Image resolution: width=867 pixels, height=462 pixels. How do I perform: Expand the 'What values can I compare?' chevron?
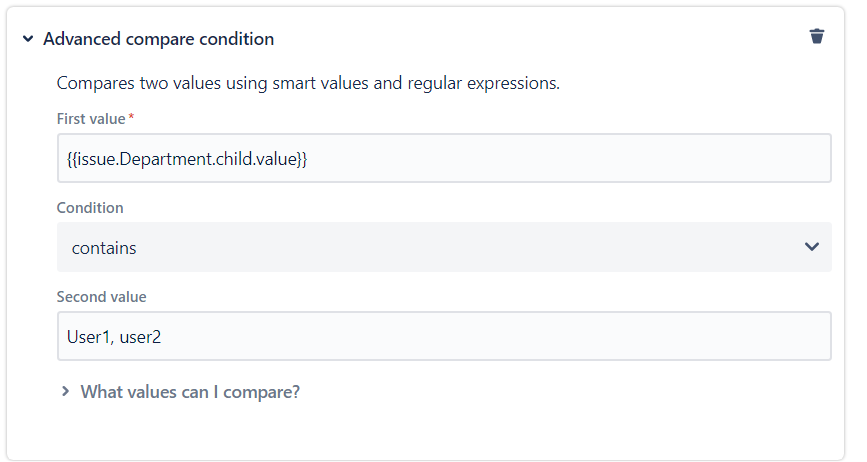pyautogui.click(x=66, y=392)
